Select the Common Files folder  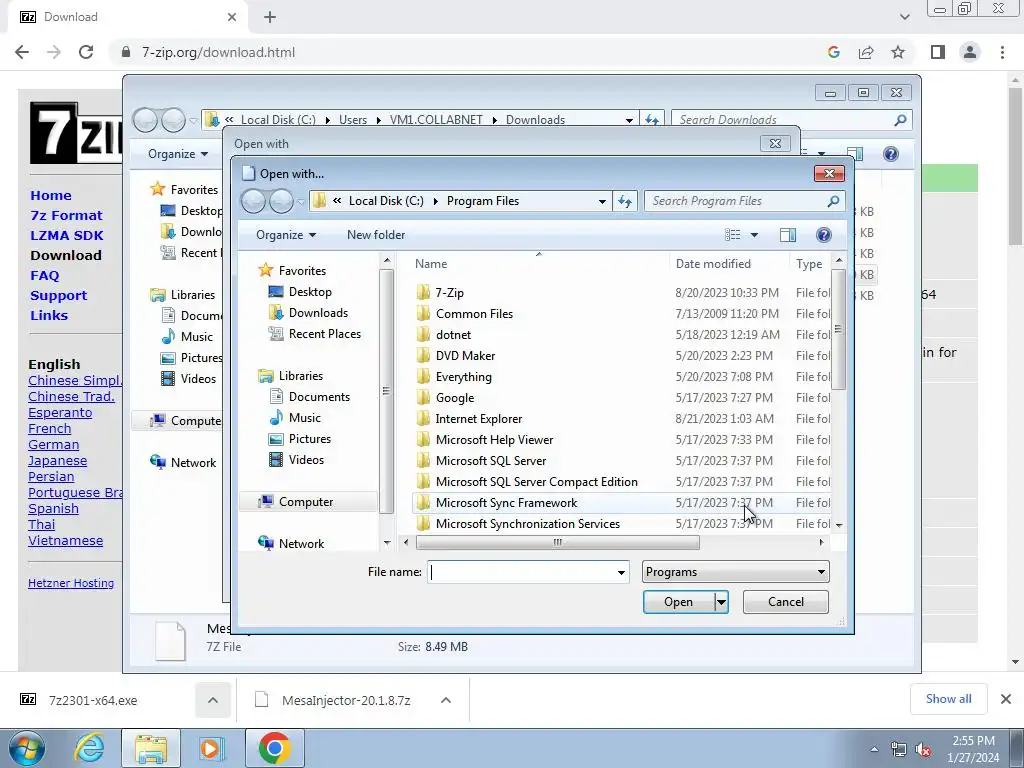[474, 313]
